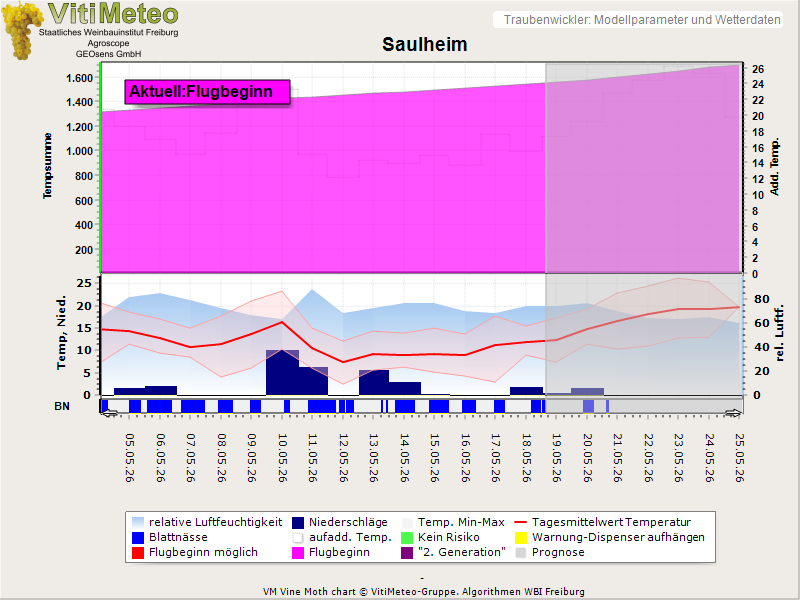Click the date label 22.05.26
800x600 pixels.
pyautogui.click(x=648, y=458)
